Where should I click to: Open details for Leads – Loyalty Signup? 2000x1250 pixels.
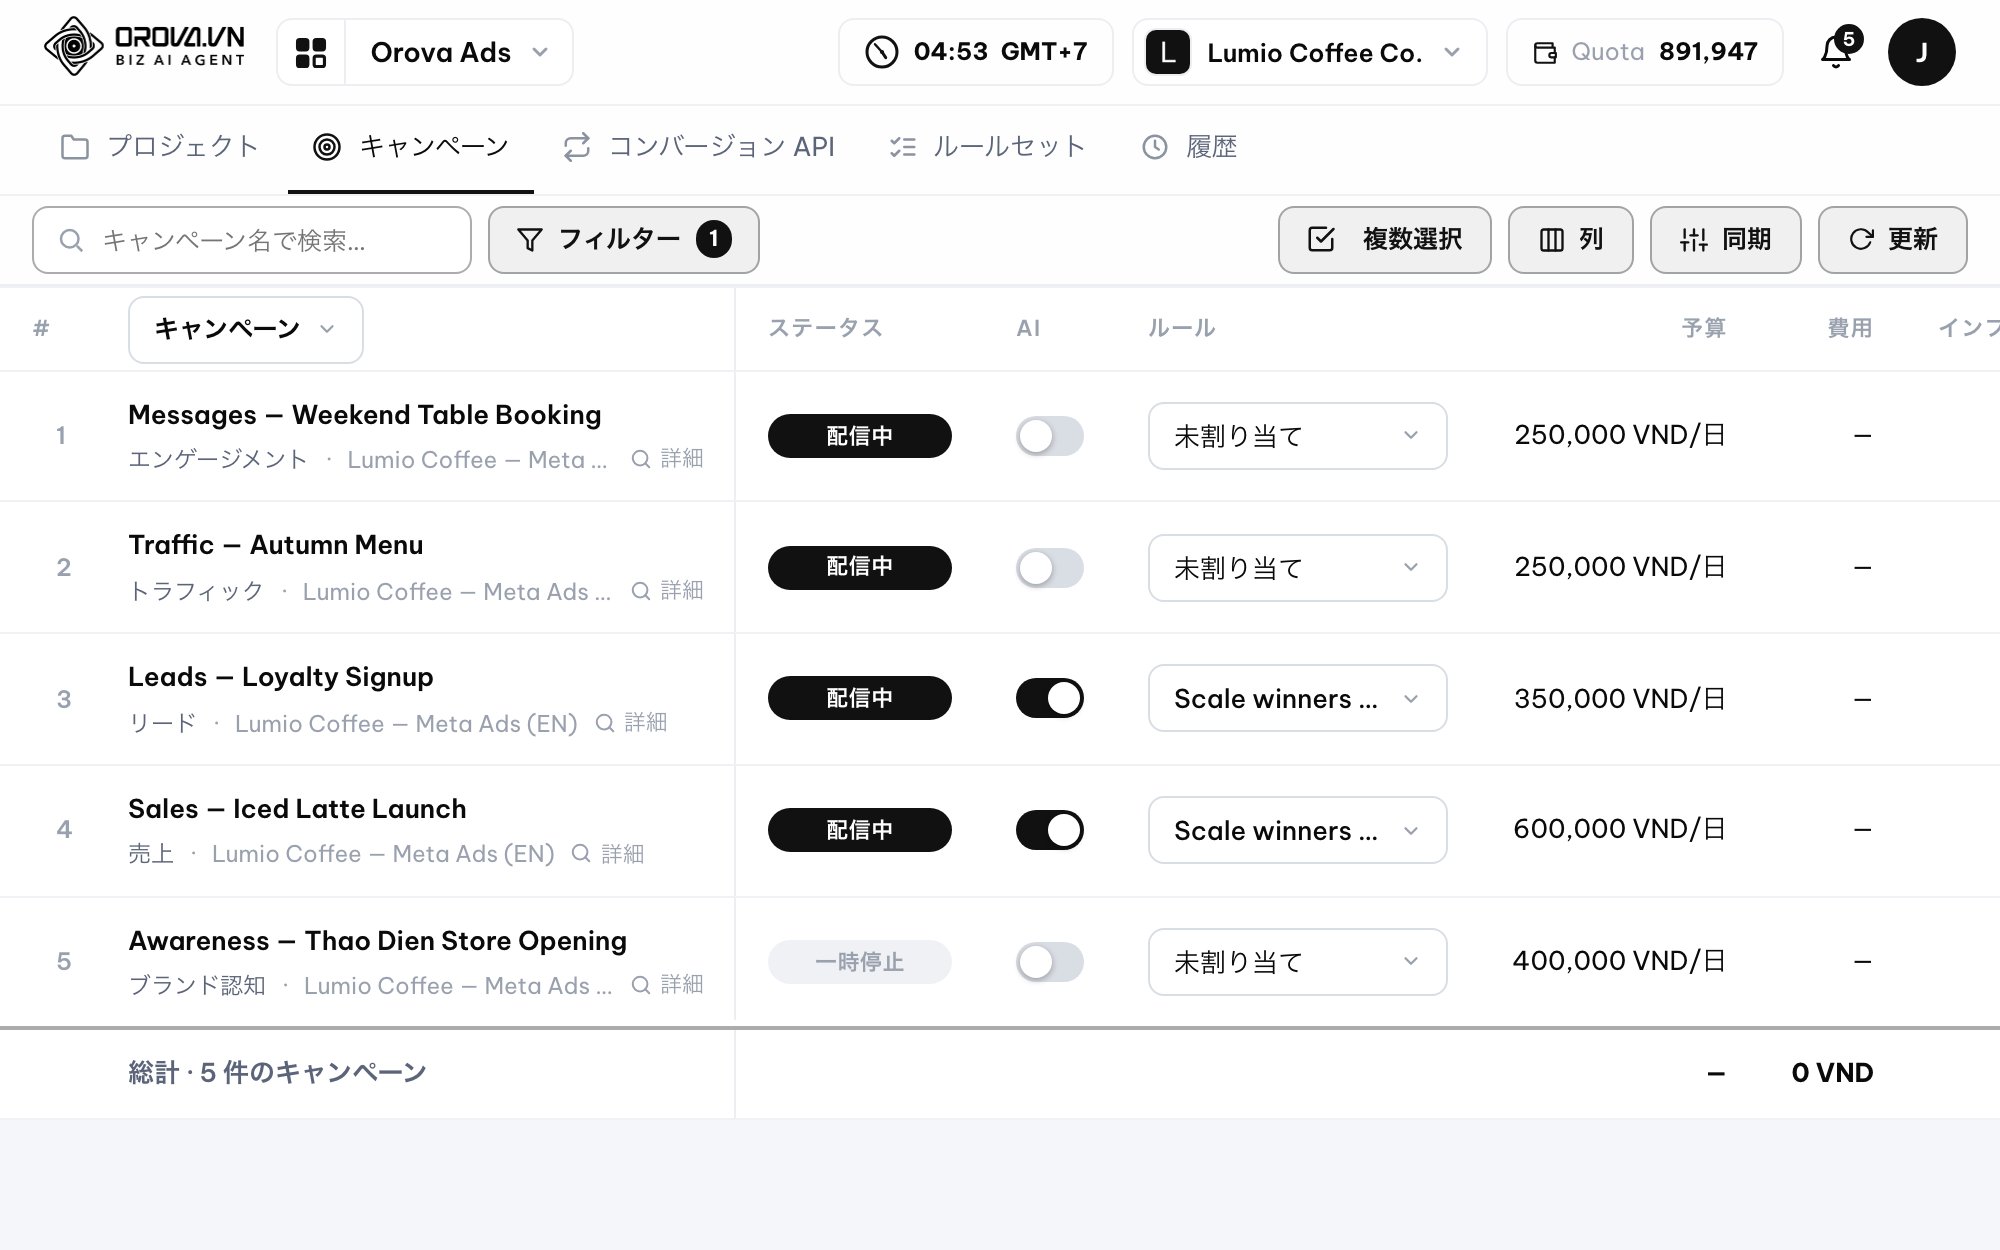tap(631, 723)
